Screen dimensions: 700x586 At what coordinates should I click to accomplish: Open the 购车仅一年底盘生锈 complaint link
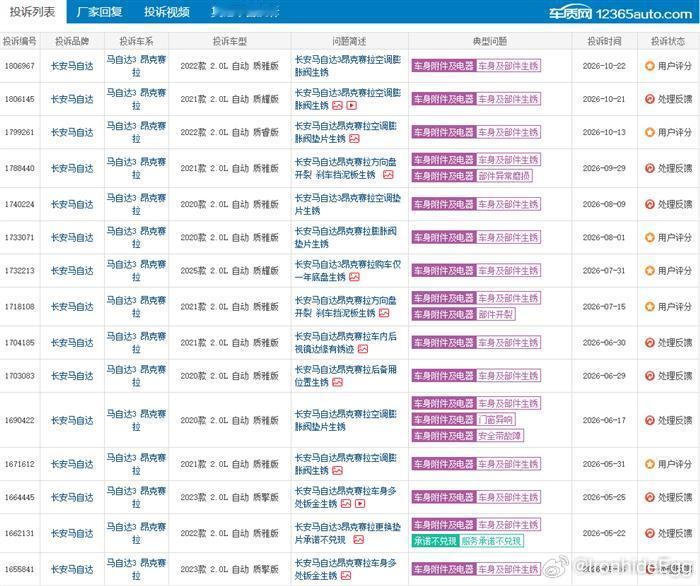(347, 271)
